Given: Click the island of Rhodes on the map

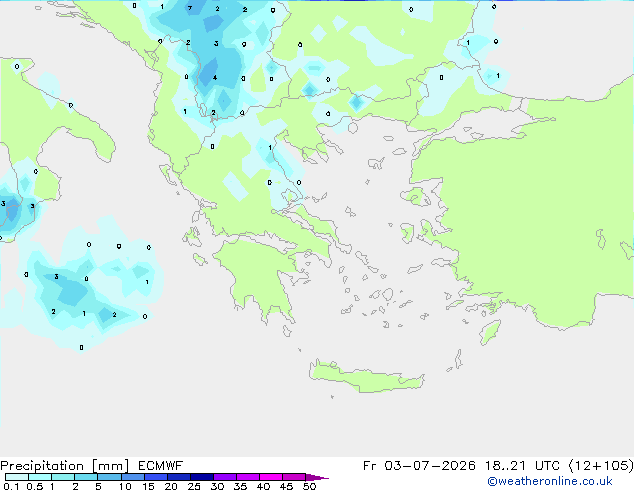Looking at the screenshot, I should 489,332.
